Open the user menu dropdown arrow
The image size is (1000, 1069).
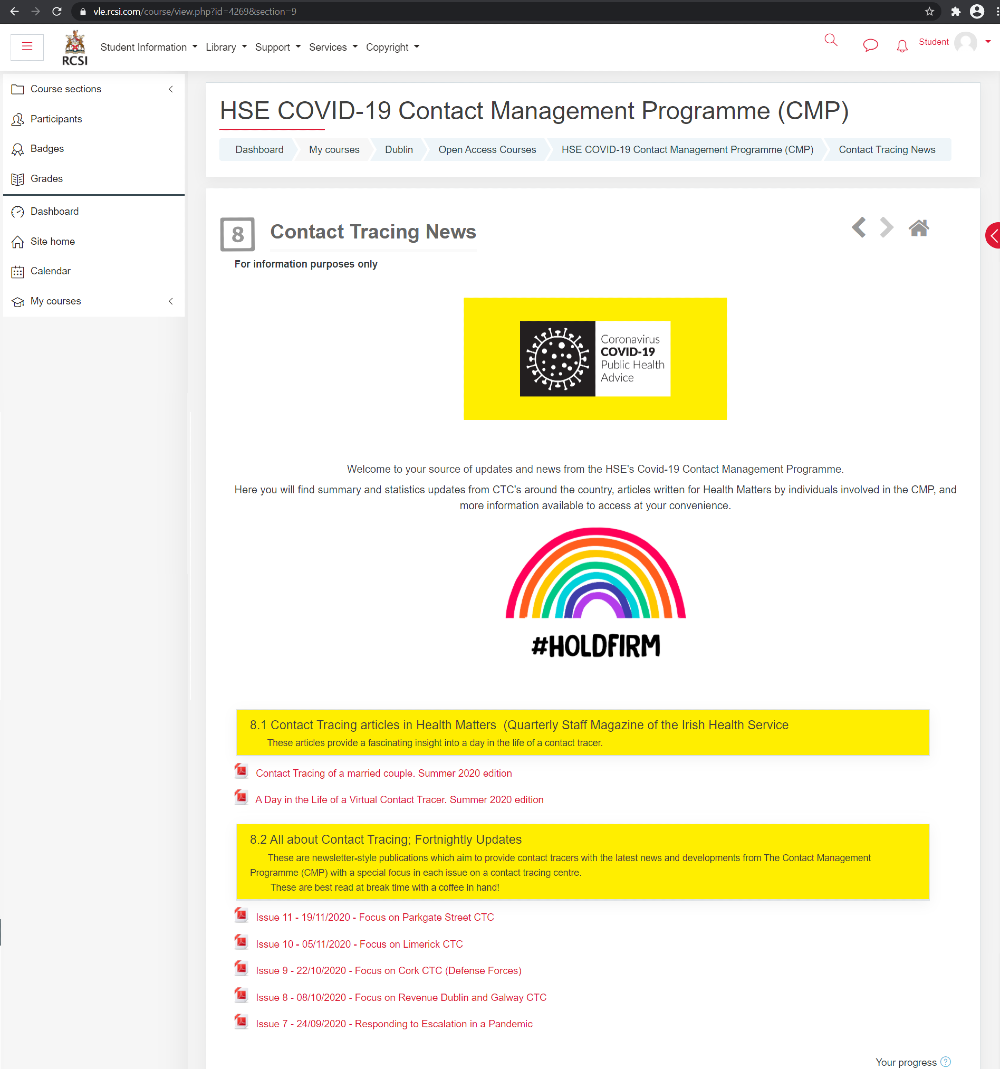pos(988,42)
